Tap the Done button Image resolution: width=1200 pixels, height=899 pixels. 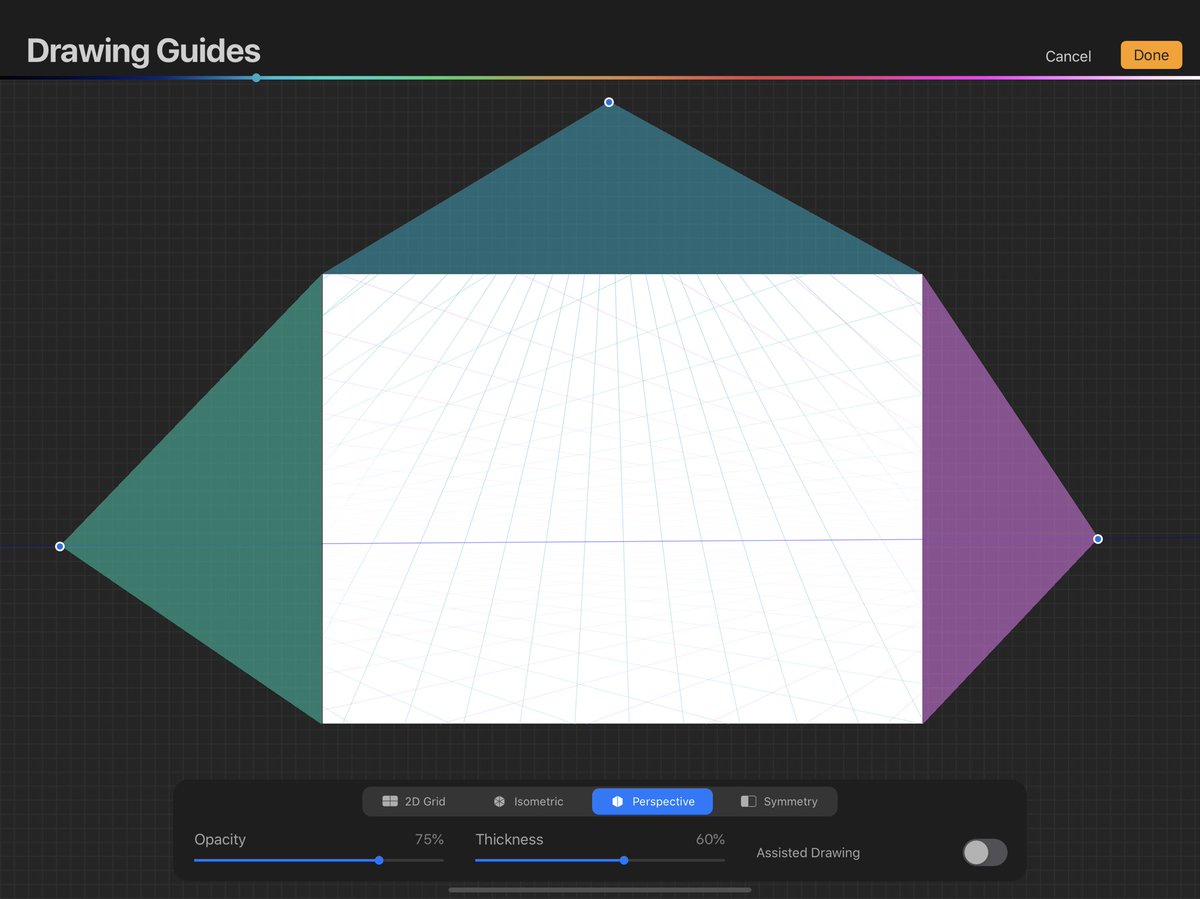coord(1151,55)
